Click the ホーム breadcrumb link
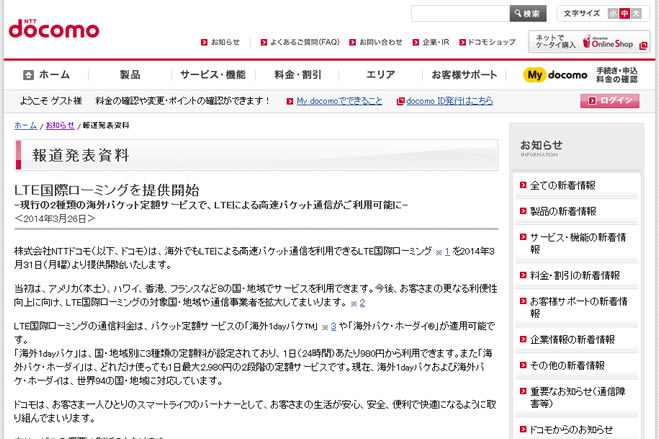 click(26, 125)
